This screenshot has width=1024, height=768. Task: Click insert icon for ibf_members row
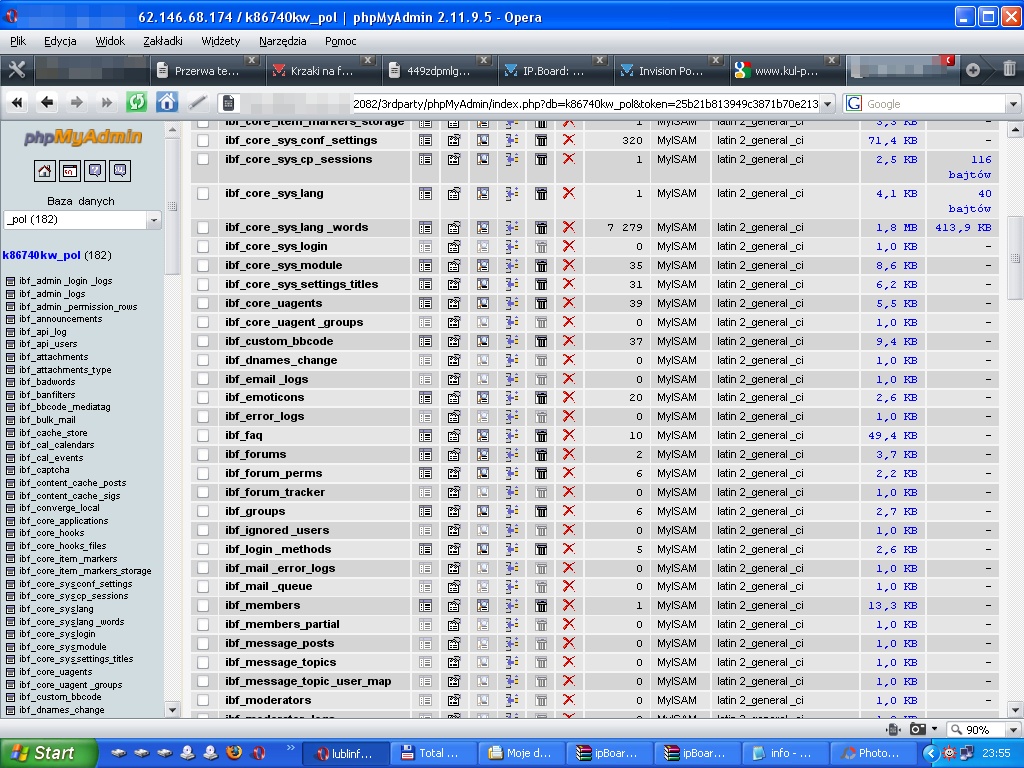point(512,606)
